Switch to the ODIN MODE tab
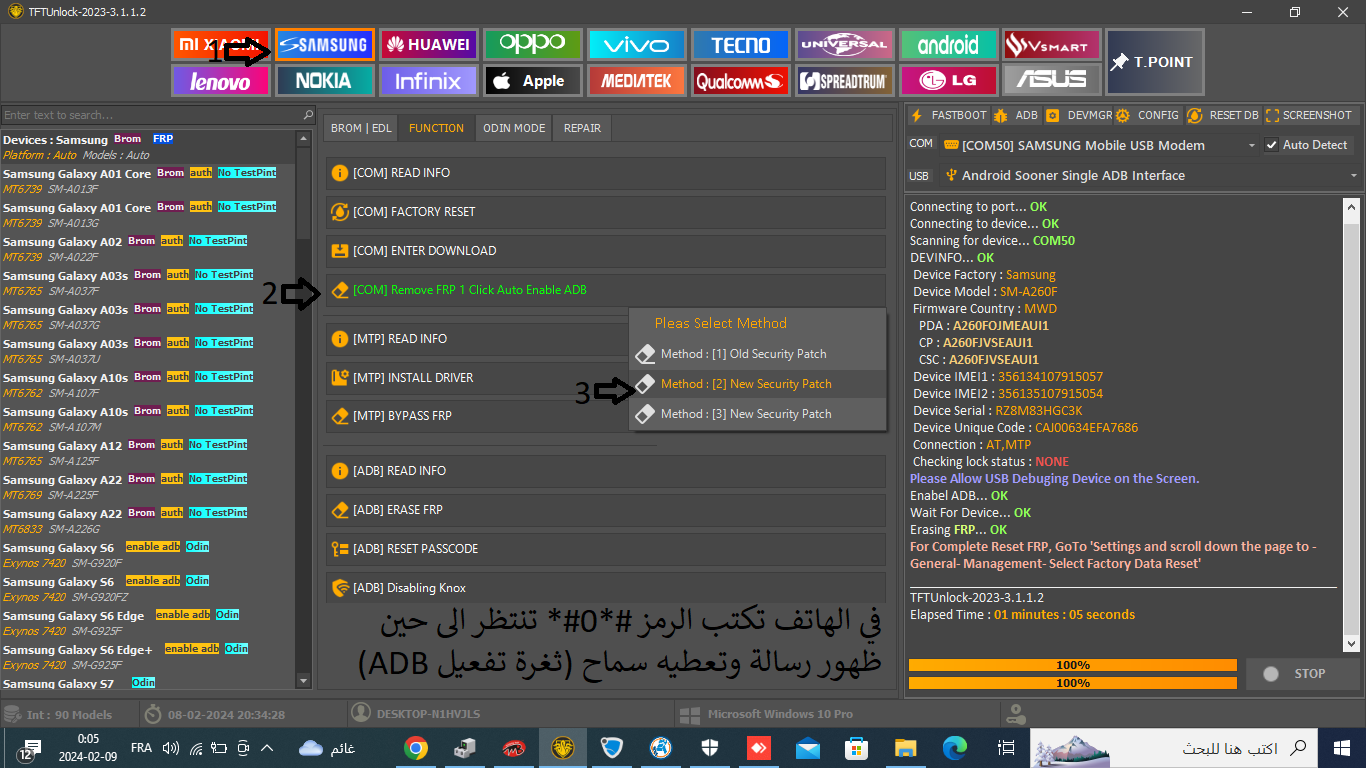The height and width of the screenshot is (768, 1366). tap(514, 128)
